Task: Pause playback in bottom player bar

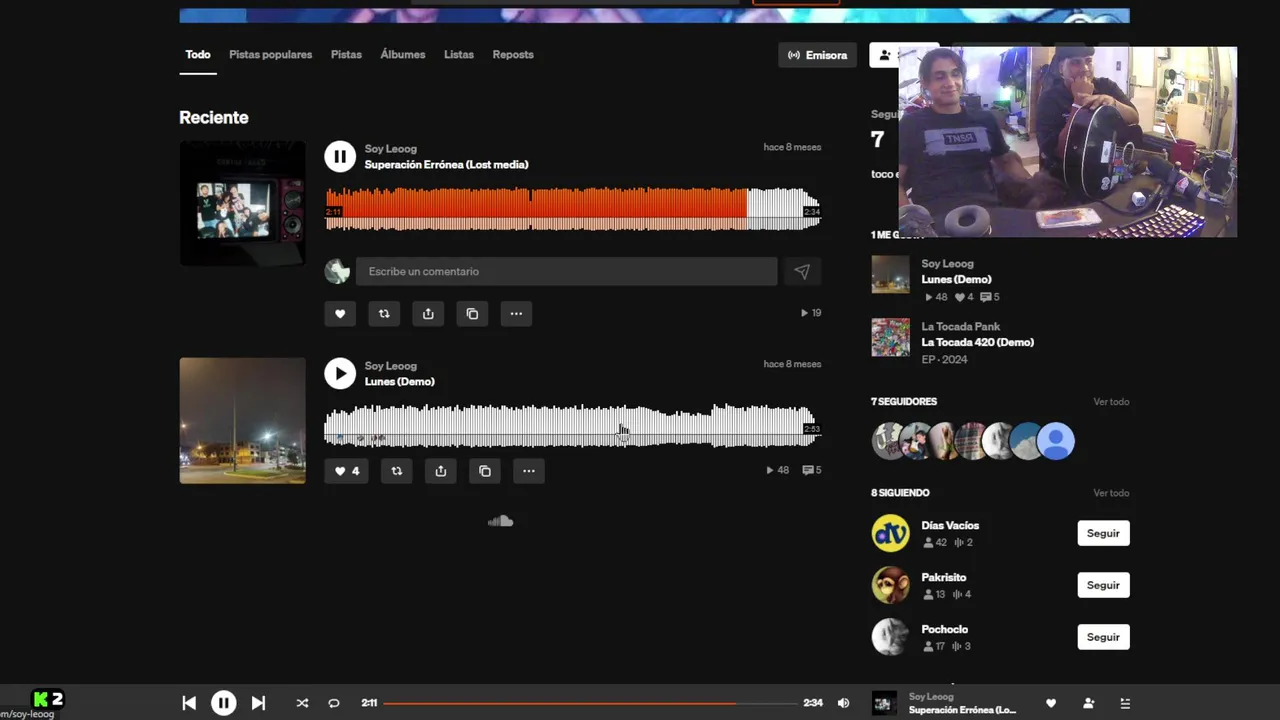Action: pos(224,703)
